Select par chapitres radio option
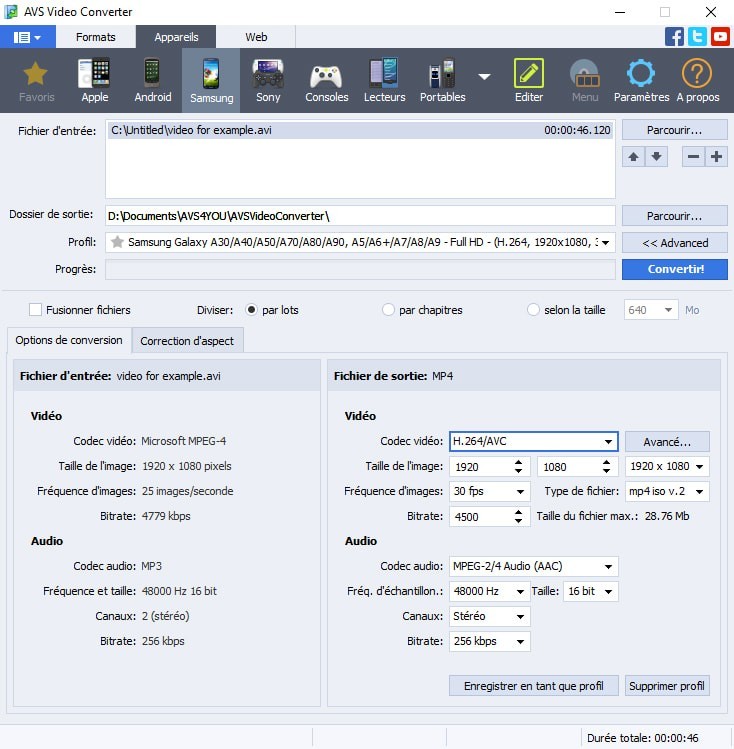Screen dimensions: 734x749 tap(388, 310)
